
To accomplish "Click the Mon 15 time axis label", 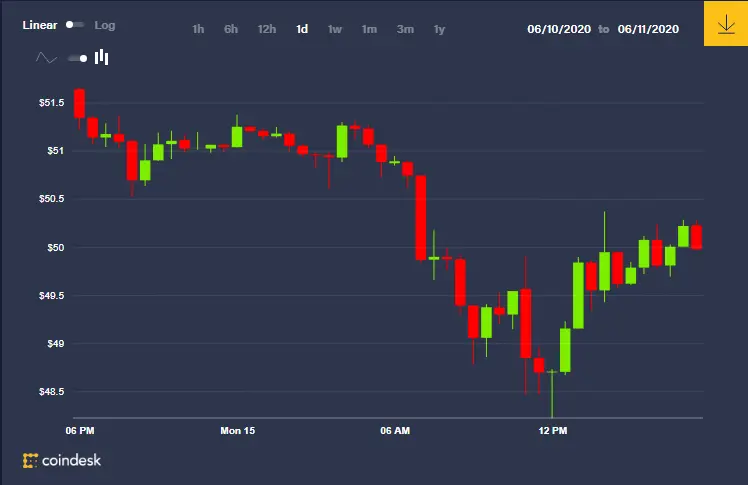I will tap(238, 431).
